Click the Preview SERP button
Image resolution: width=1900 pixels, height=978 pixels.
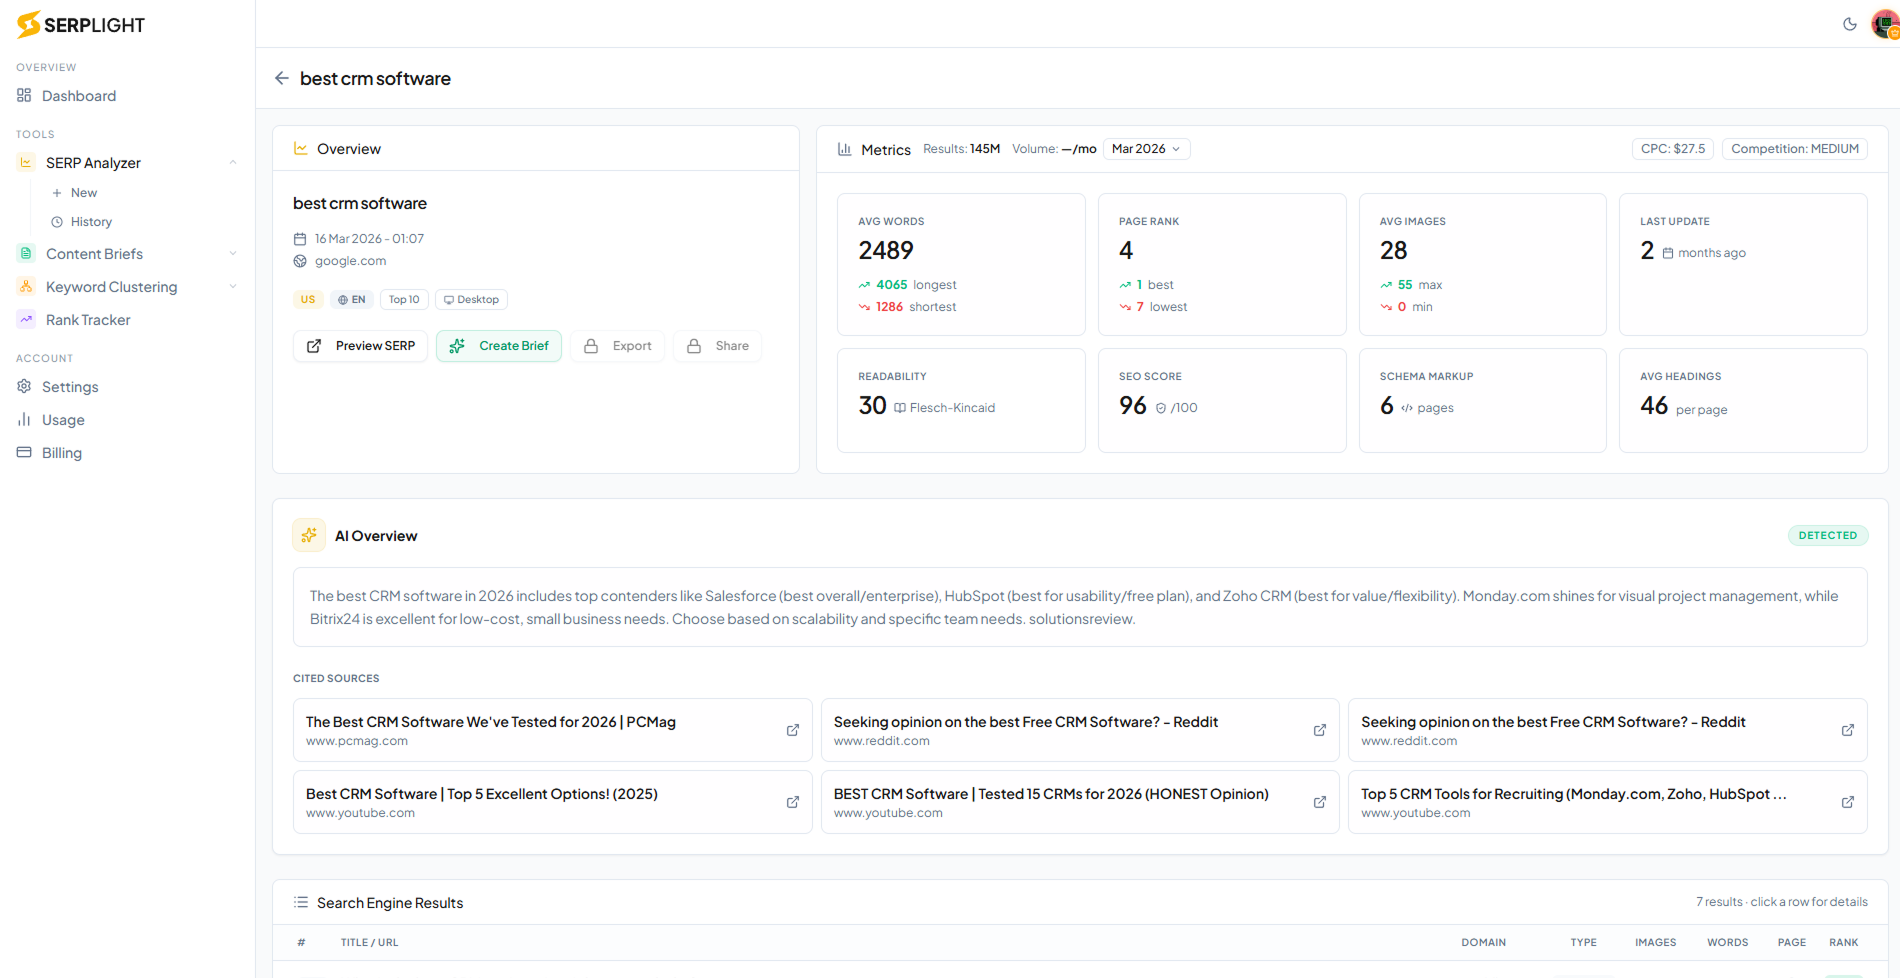360,346
